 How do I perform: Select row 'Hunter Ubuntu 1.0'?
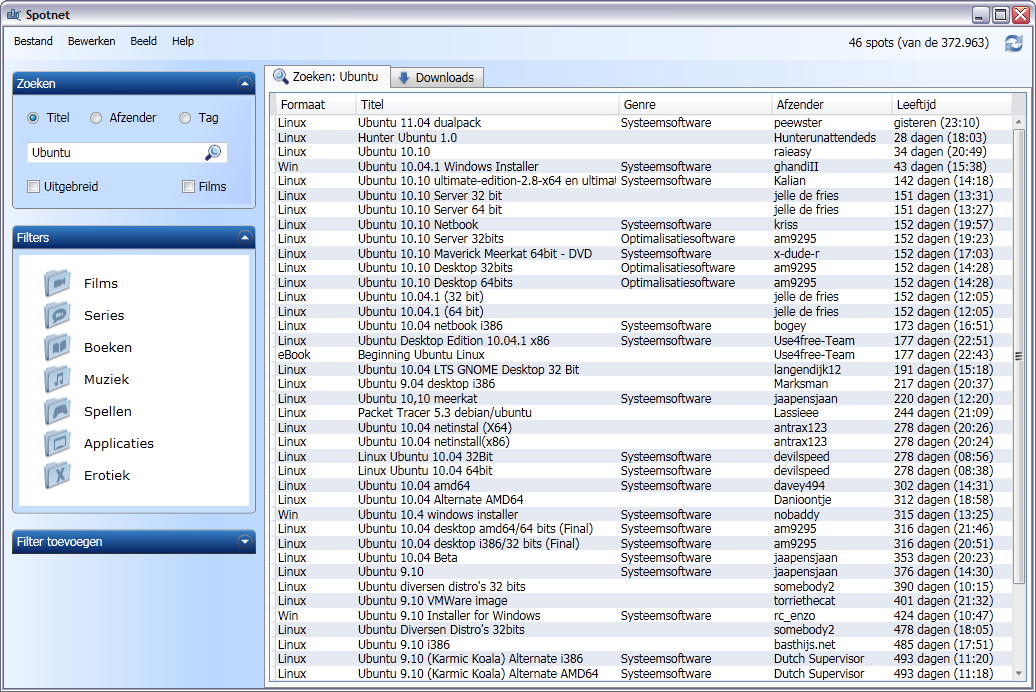[x=644, y=137]
